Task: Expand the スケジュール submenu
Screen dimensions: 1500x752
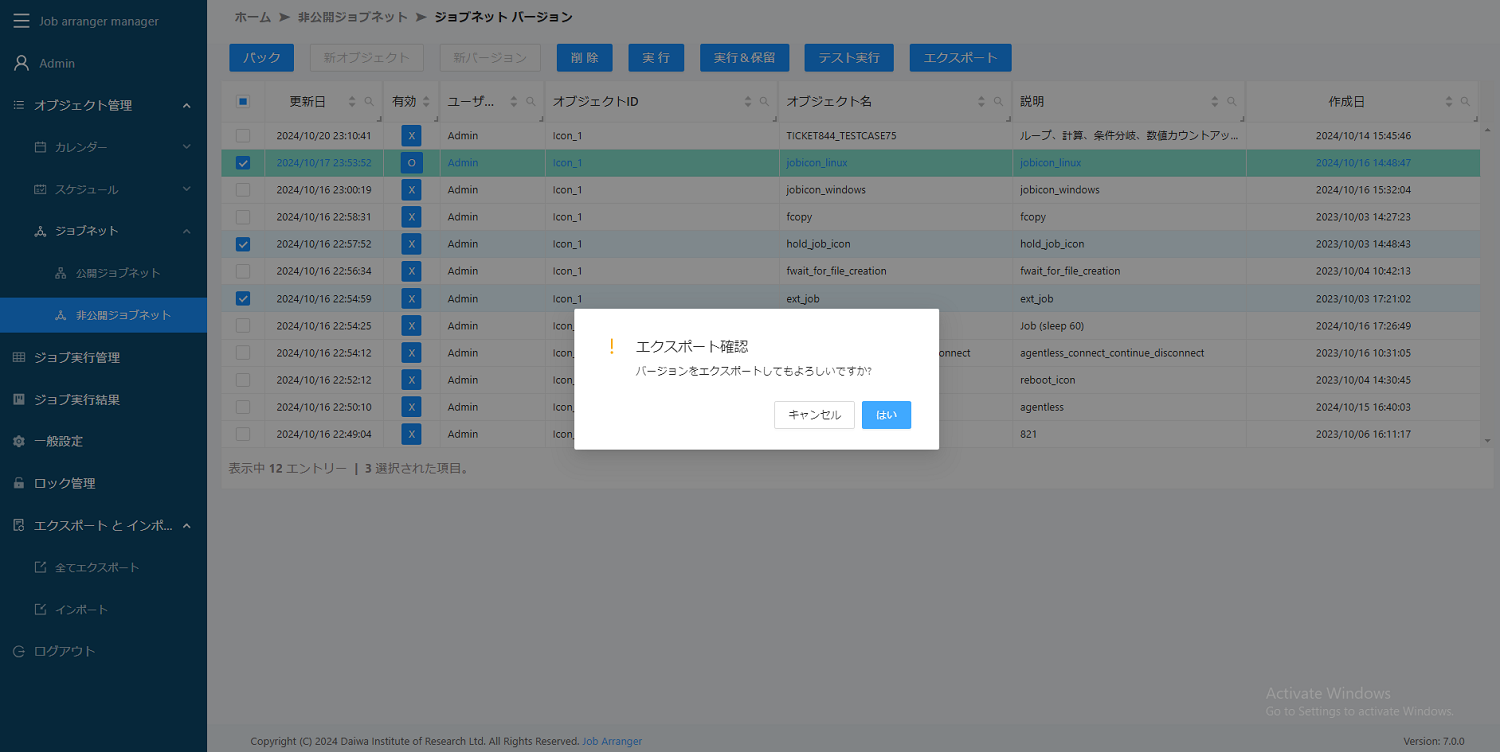Action: (x=185, y=189)
